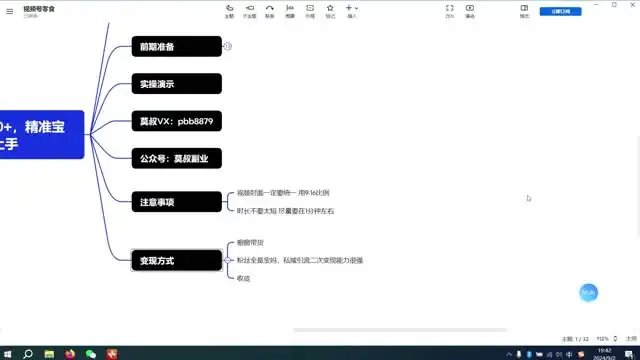This screenshot has height=360, width=640.
Task: Select the 注意事项 topic node
Action: tap(177, 202)
